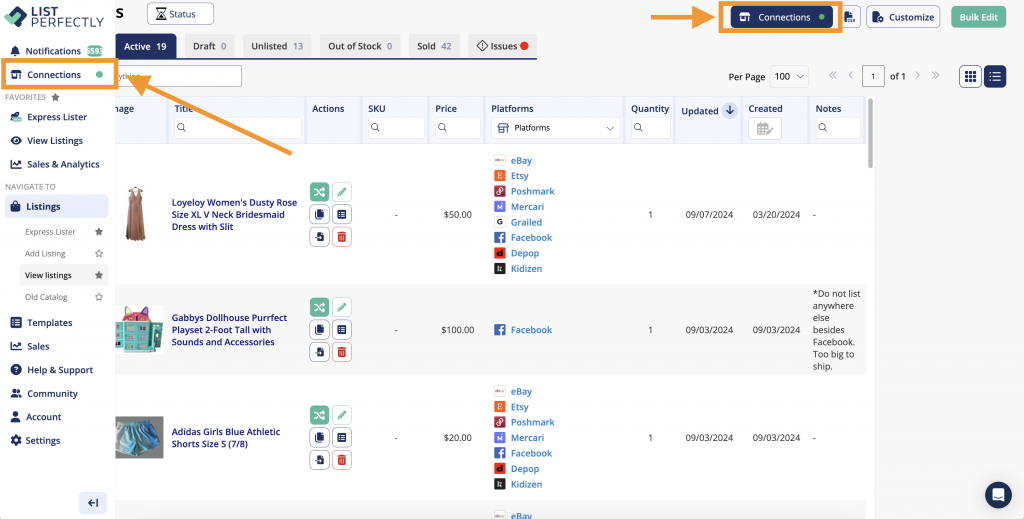Click the Title search field
Image resolution: width=1024 pixels, height=519 pixels.
click(238, 128)
